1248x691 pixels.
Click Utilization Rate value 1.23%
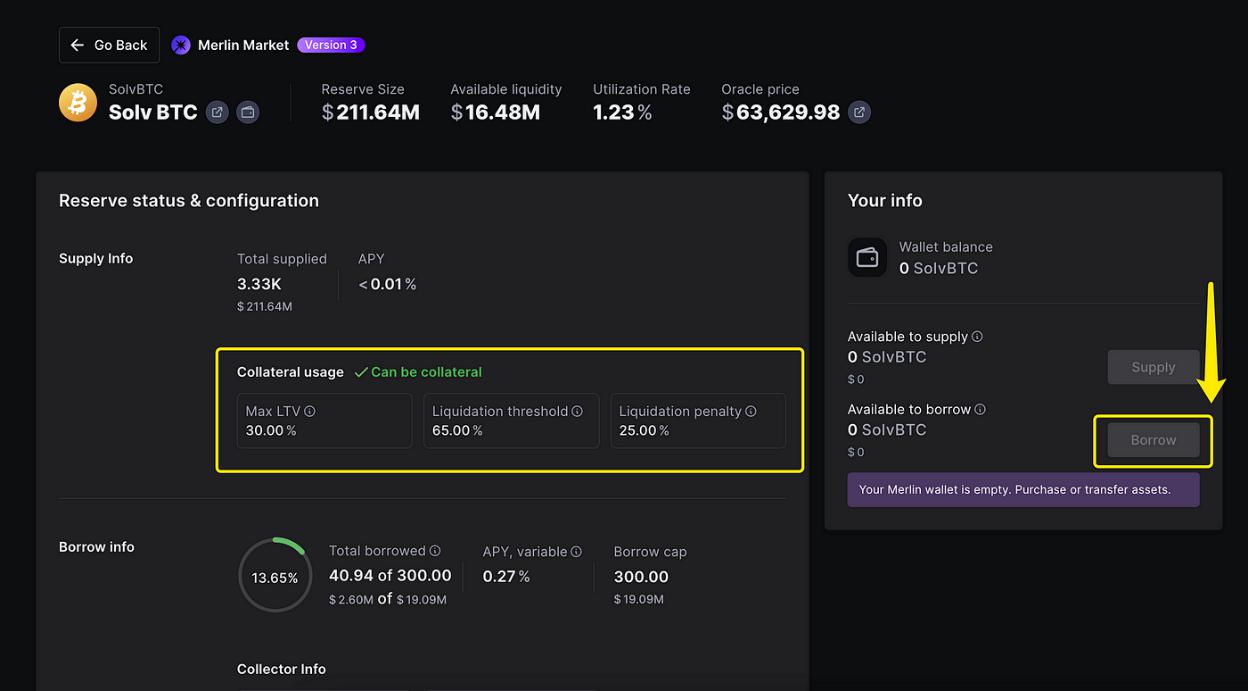pyautogui.click(x=622, y=112)
